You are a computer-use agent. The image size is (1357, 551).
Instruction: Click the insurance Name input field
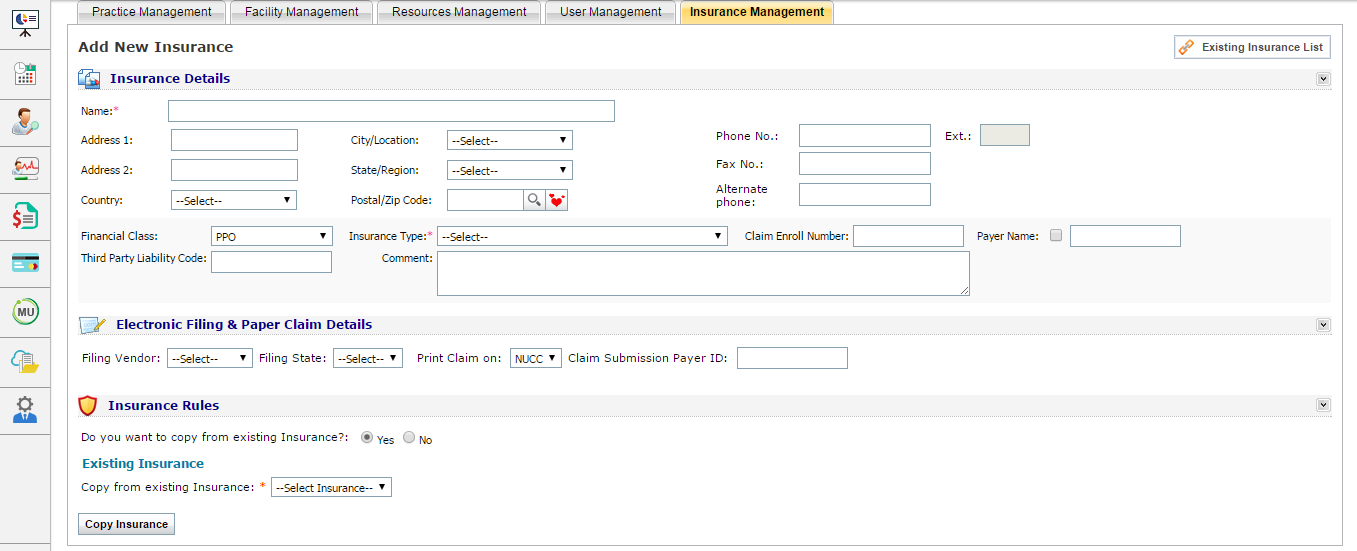click(391, 111)
